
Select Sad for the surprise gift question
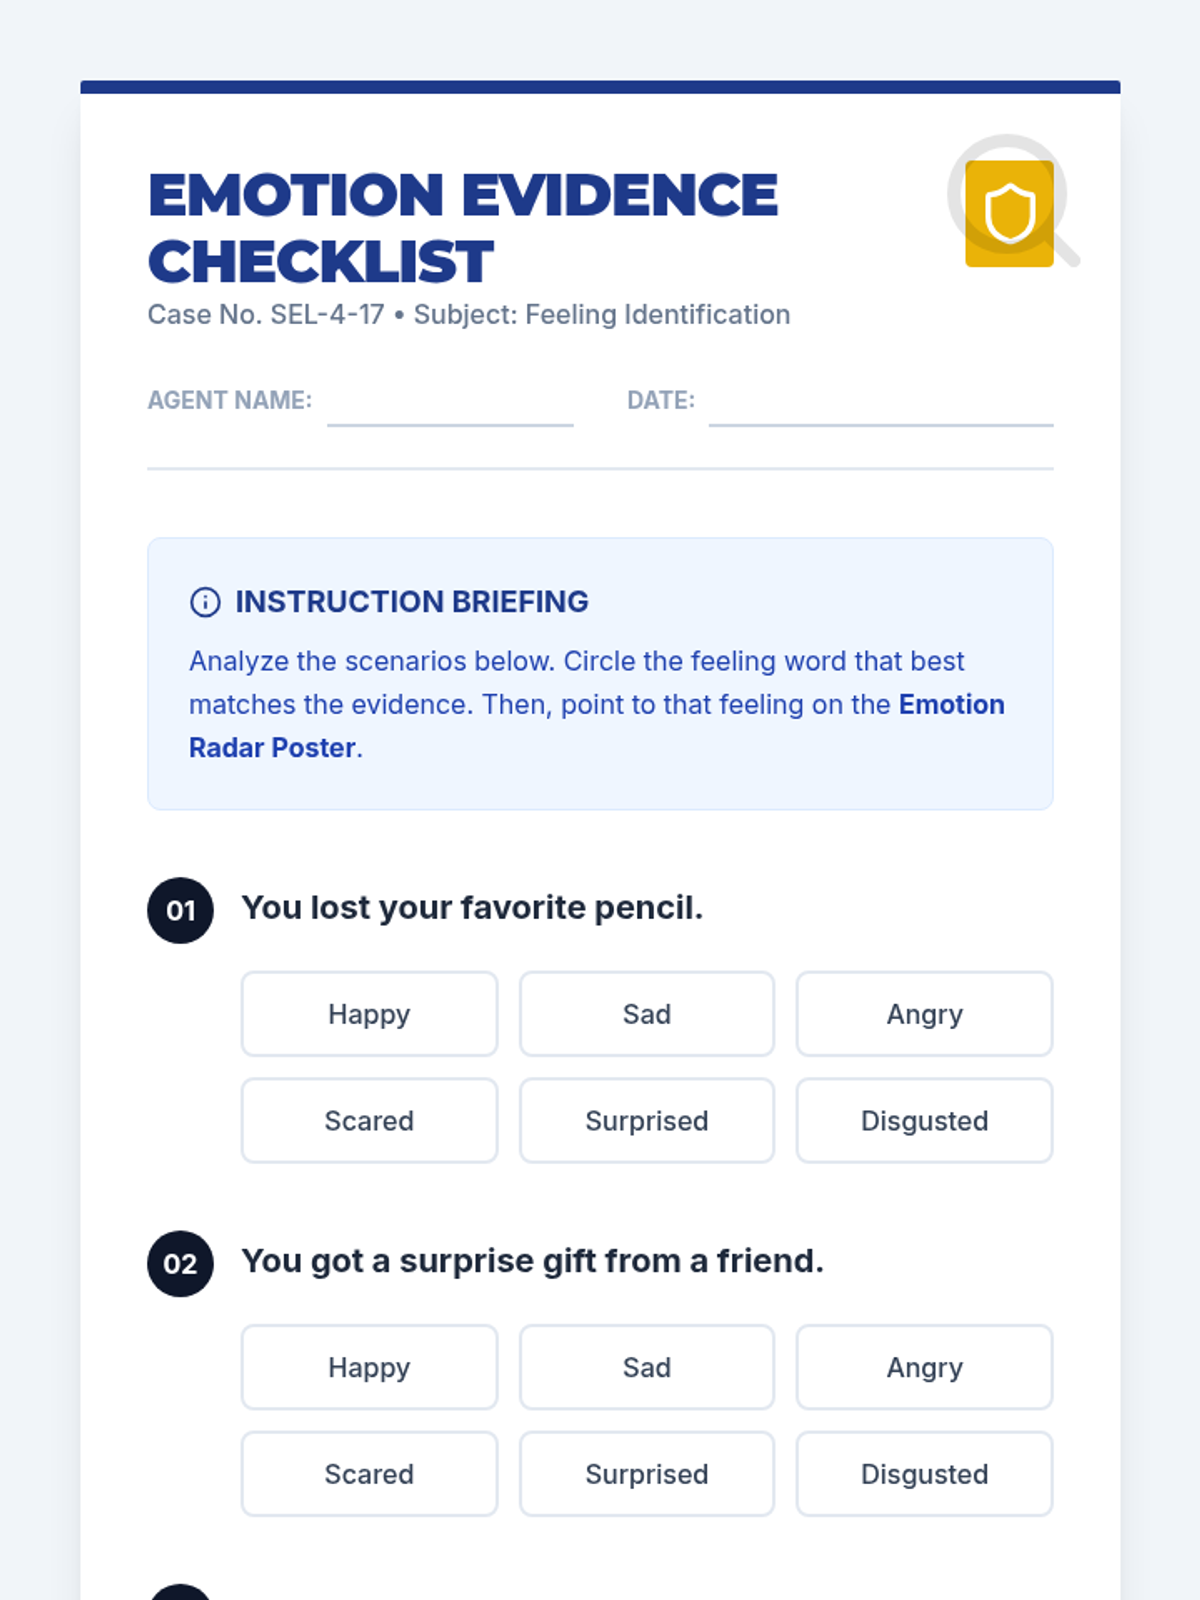tap(646, 1367)
